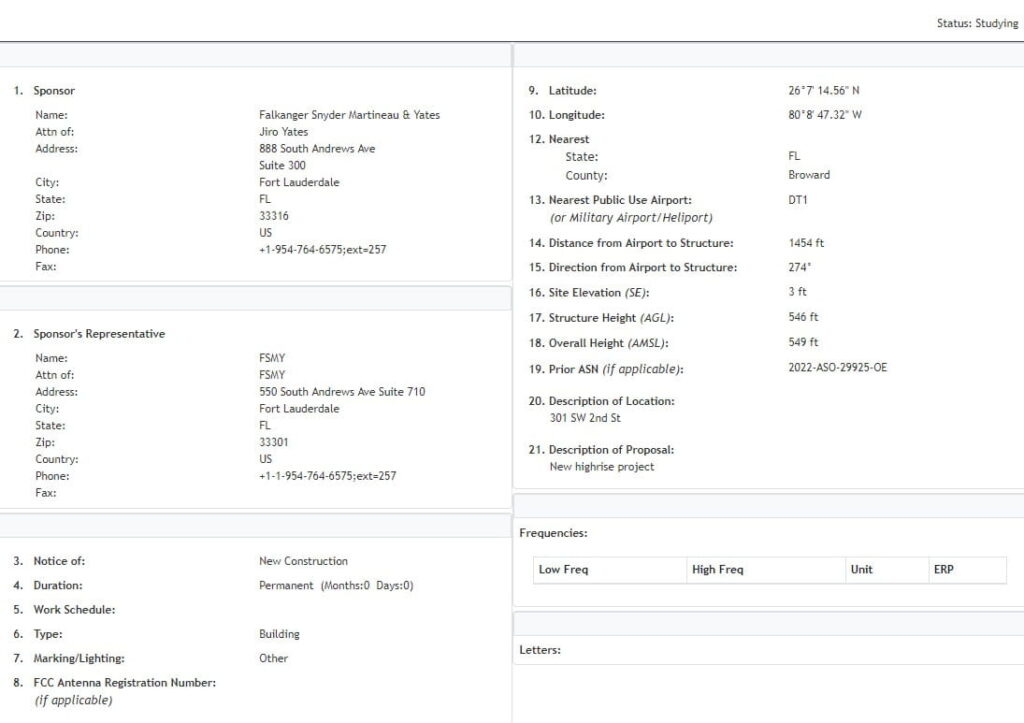Click representative address 550 South Andrews Ave
This screenshot has width=1024, height=723.
coord(341,392)
